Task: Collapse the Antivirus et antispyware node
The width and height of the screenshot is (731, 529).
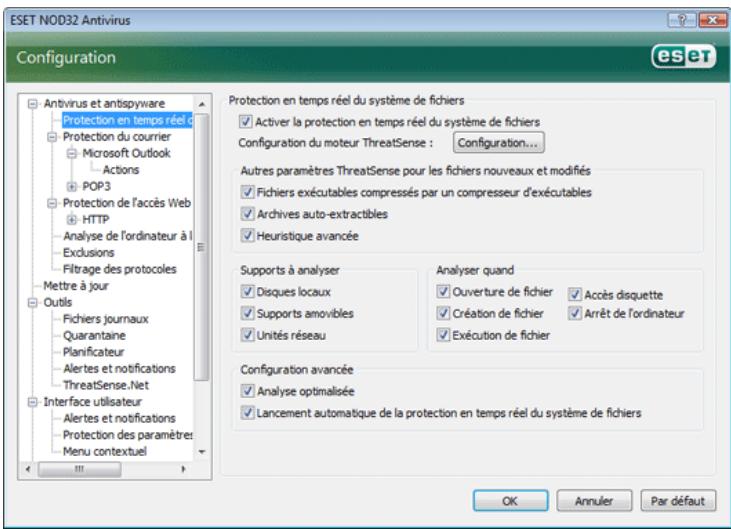Action: (x=32, y=103)
